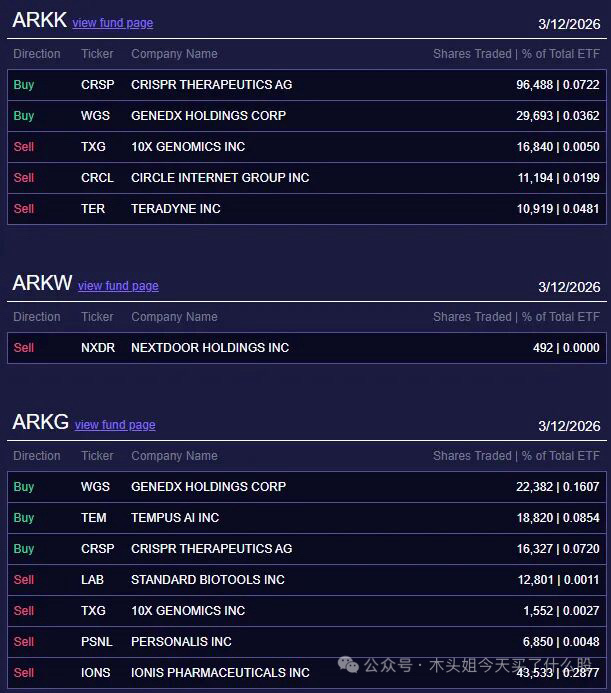The image size is (611, 693).
Task: Open ARKG view fund page link
Action: click(115, 425)
